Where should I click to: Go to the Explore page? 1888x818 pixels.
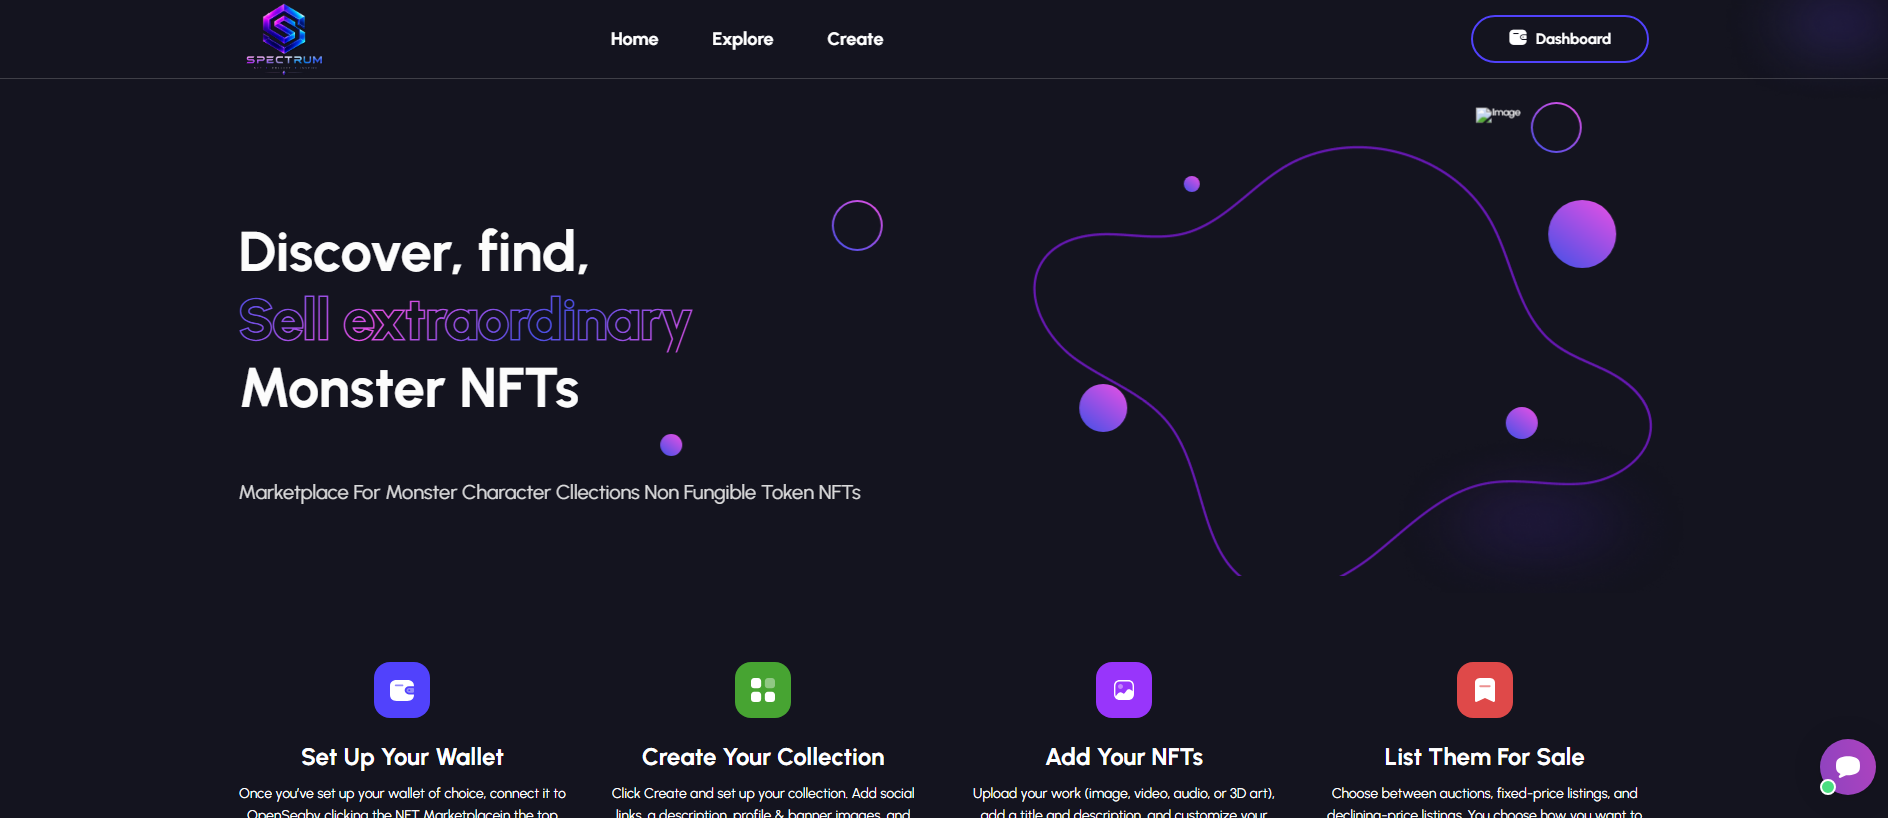coord(742,39)
